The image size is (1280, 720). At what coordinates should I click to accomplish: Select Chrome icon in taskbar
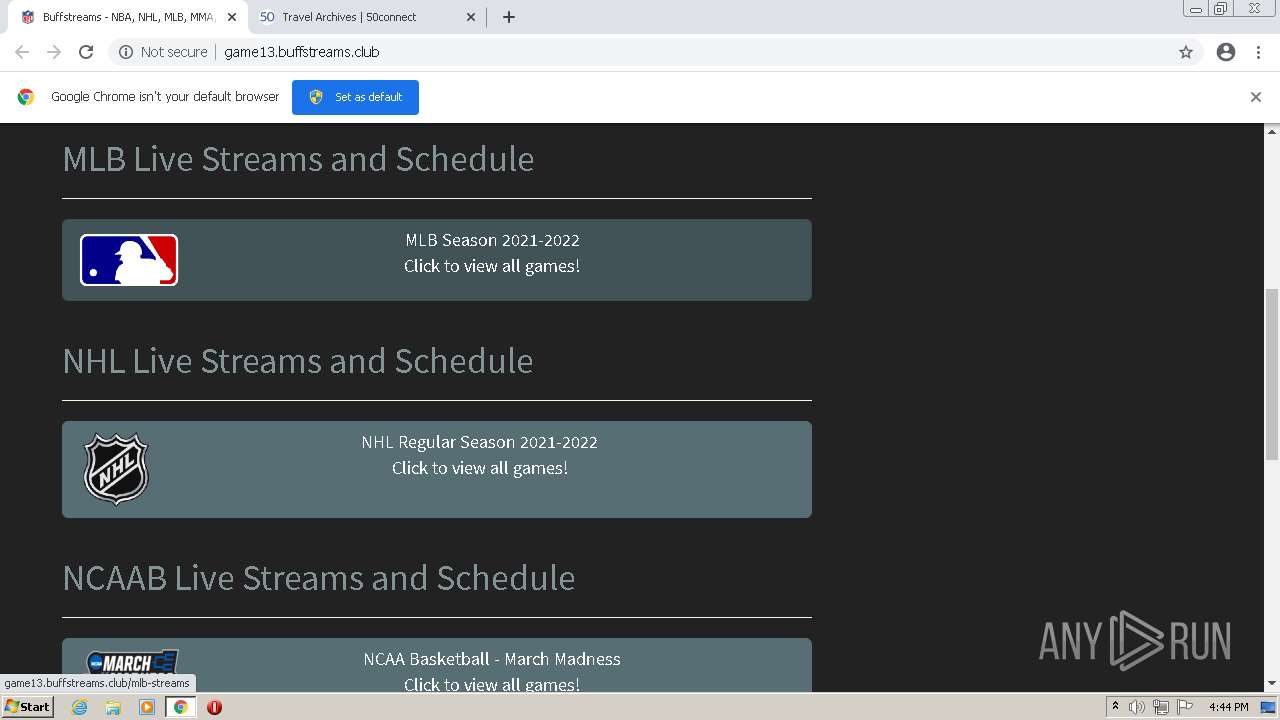tap(181, 707)
